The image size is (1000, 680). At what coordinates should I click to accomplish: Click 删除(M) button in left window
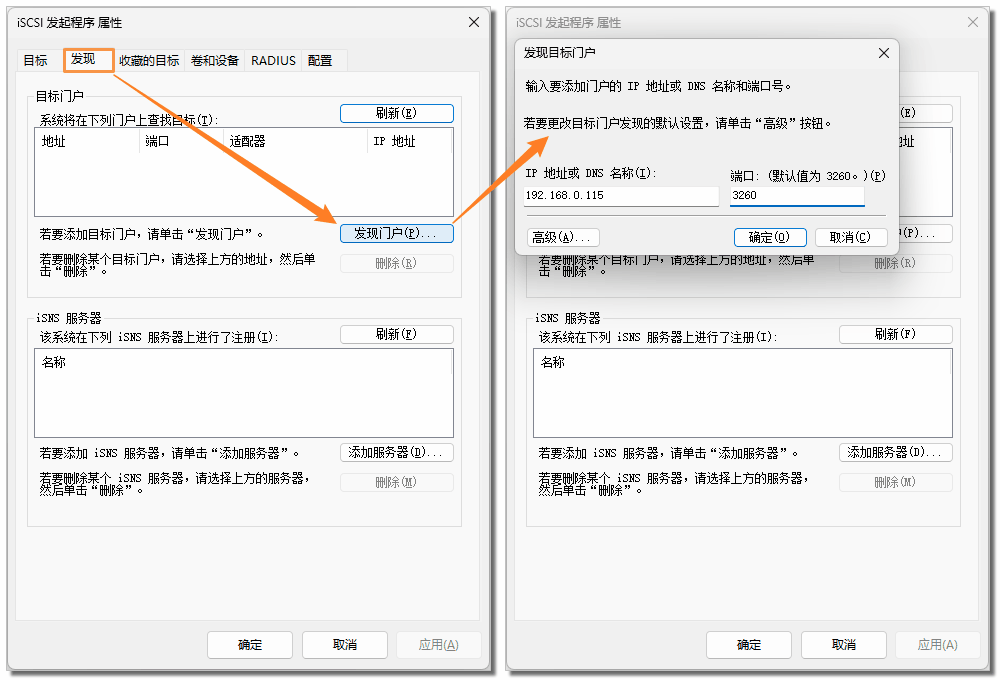(397, 482)
